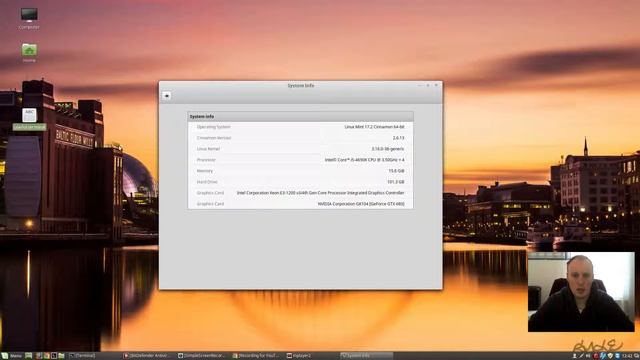Click the System info section header
Screen dimensions: 640x360
point(300,116)
